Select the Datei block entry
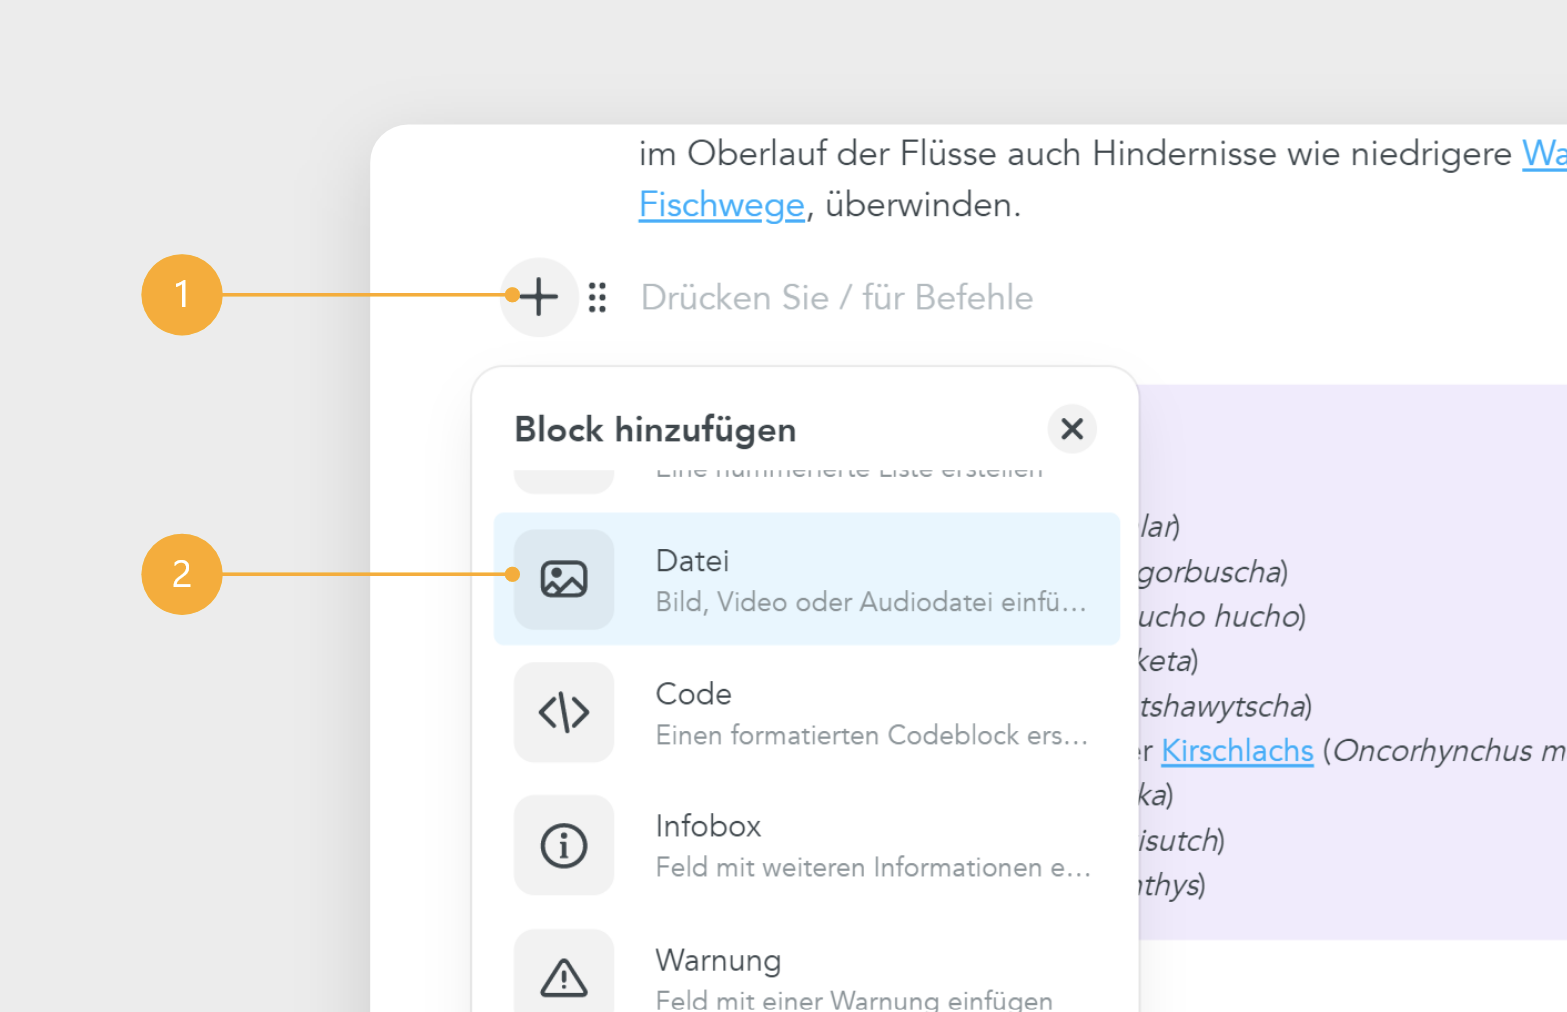Viewport: 1567px width, 1012px height. click(807, 579)
